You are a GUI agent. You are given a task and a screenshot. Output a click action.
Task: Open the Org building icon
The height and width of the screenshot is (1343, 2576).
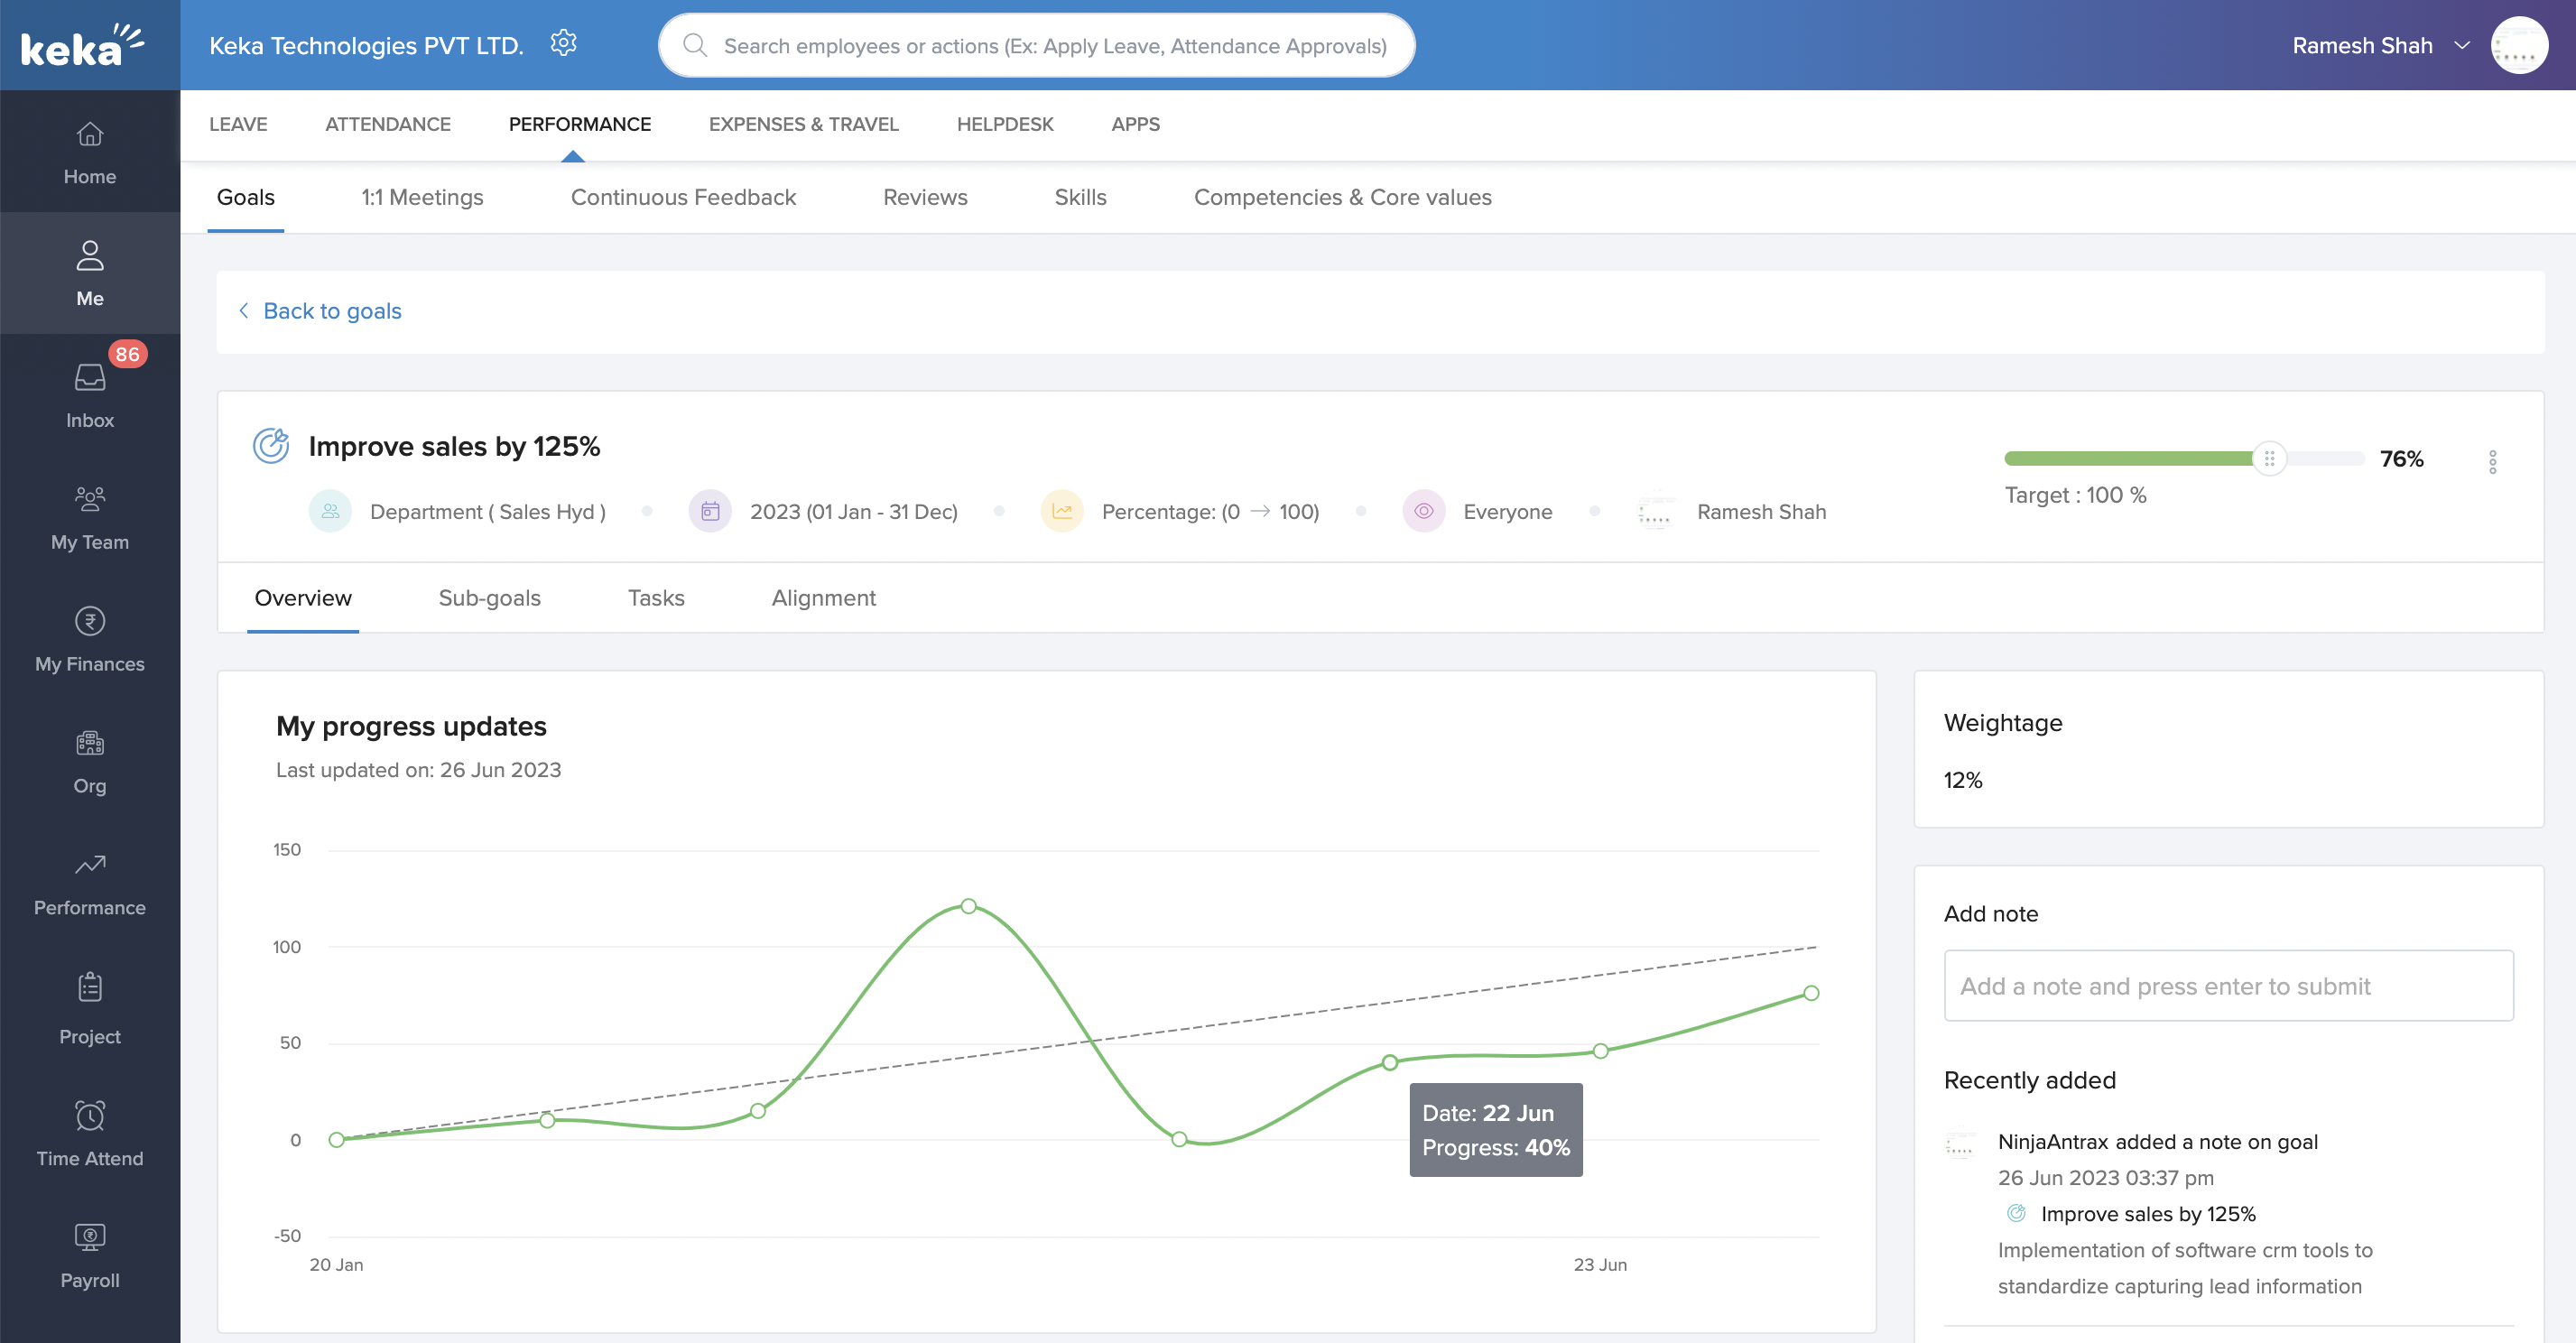tap(90, 743)
